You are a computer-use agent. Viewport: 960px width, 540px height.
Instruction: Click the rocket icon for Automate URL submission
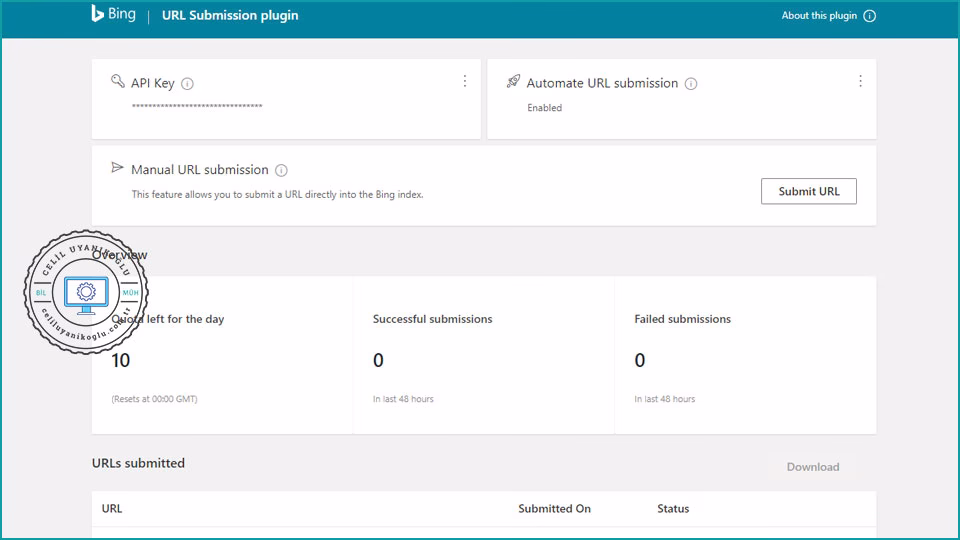pyautogui.click(x=513, y=82)
